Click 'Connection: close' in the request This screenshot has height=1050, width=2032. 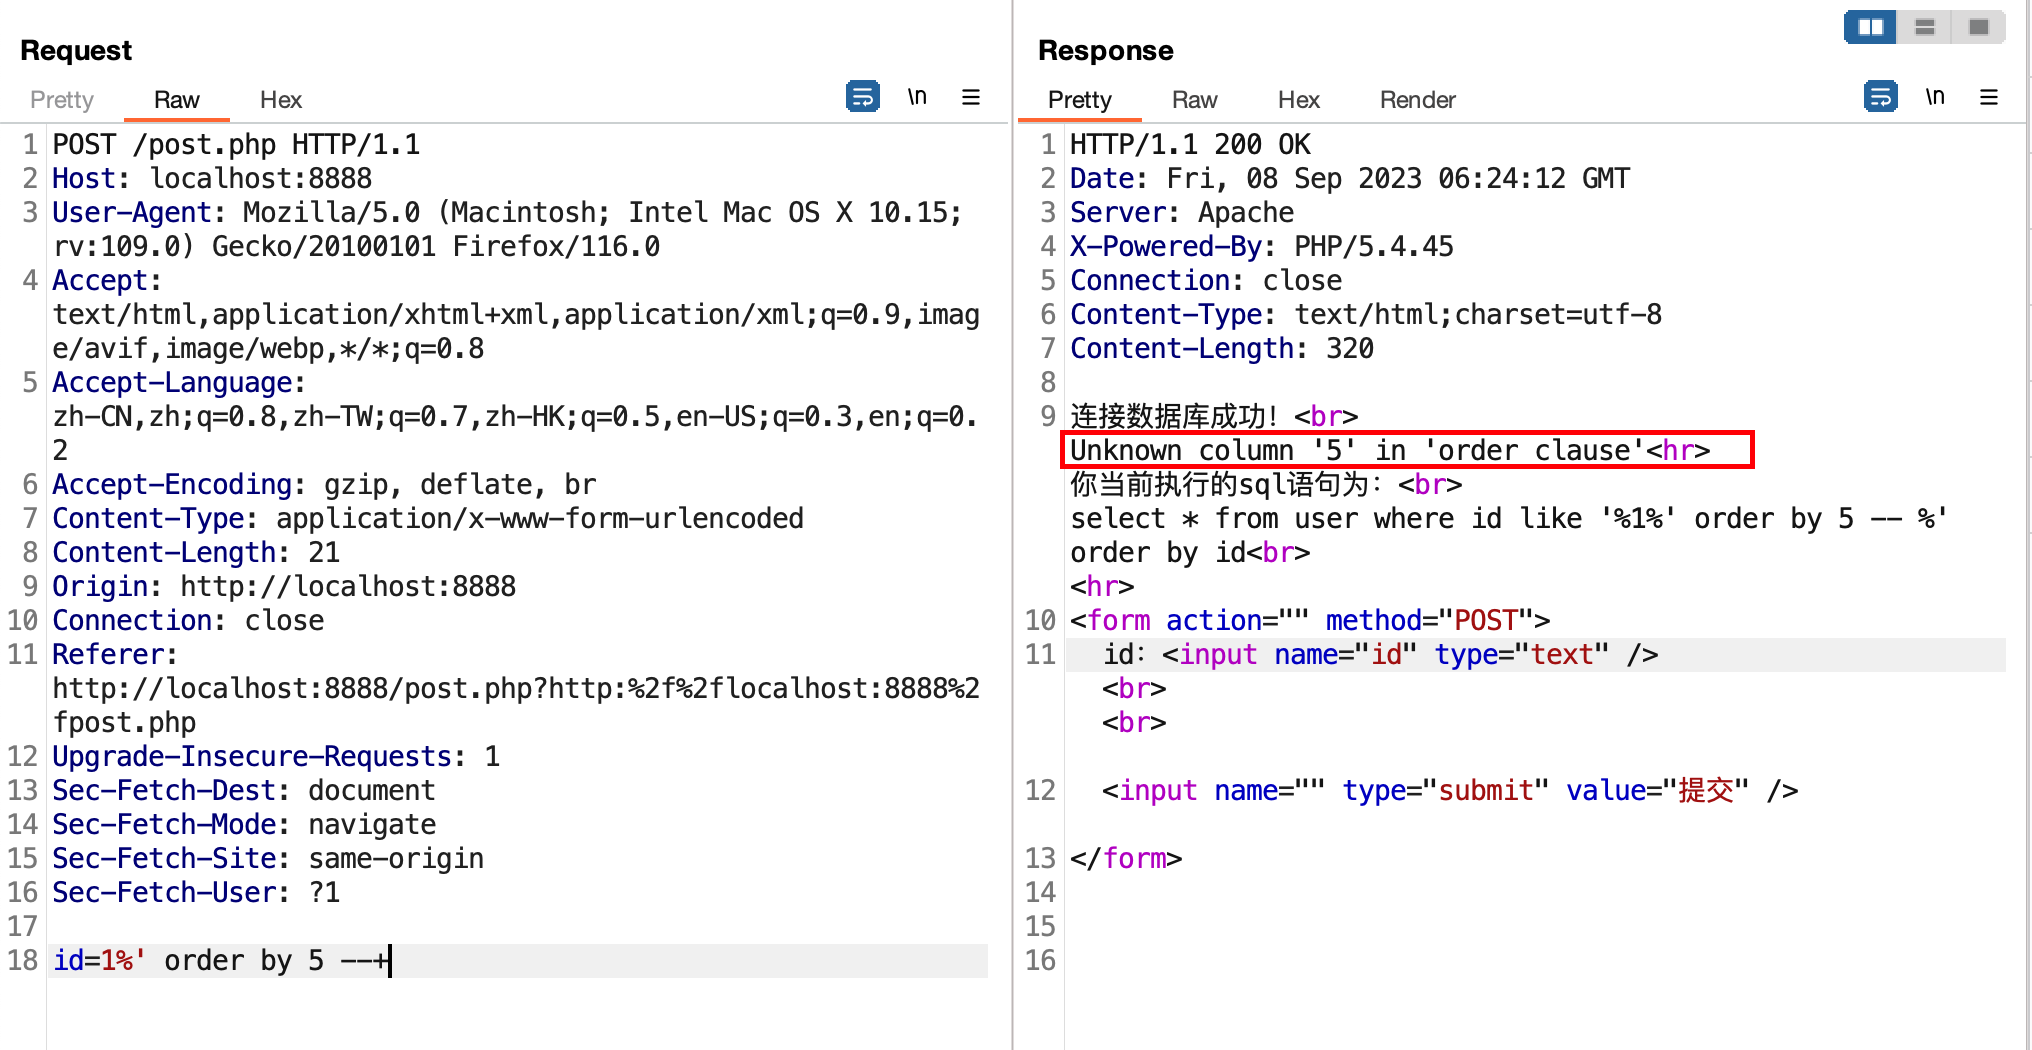[x=188, y=621]
